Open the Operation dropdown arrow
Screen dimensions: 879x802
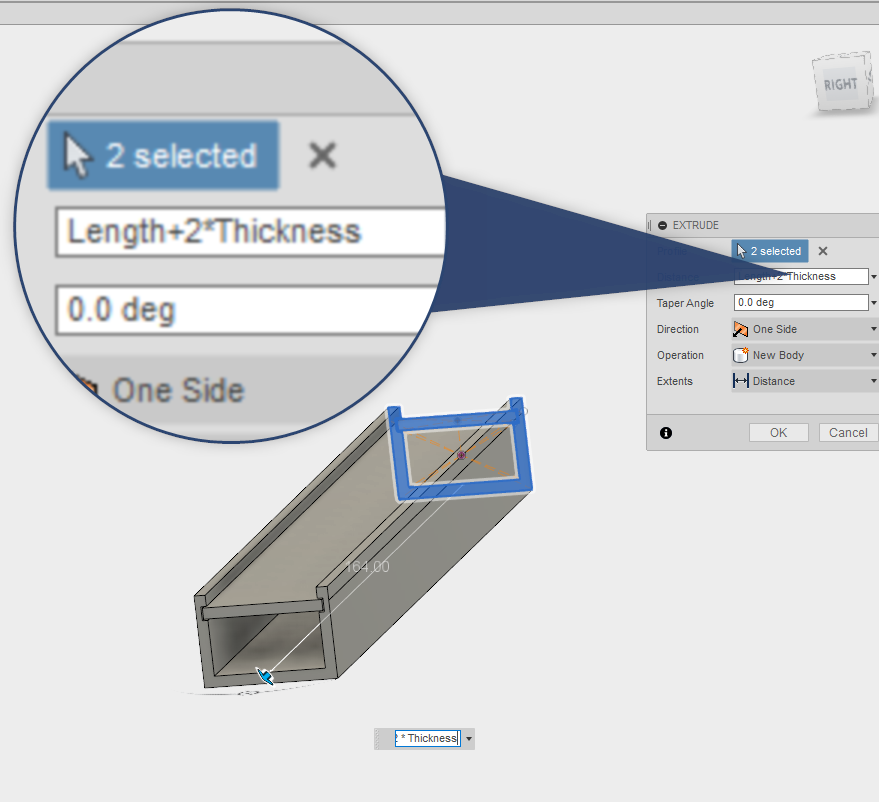pyautogui.click(x=873, y=355)
